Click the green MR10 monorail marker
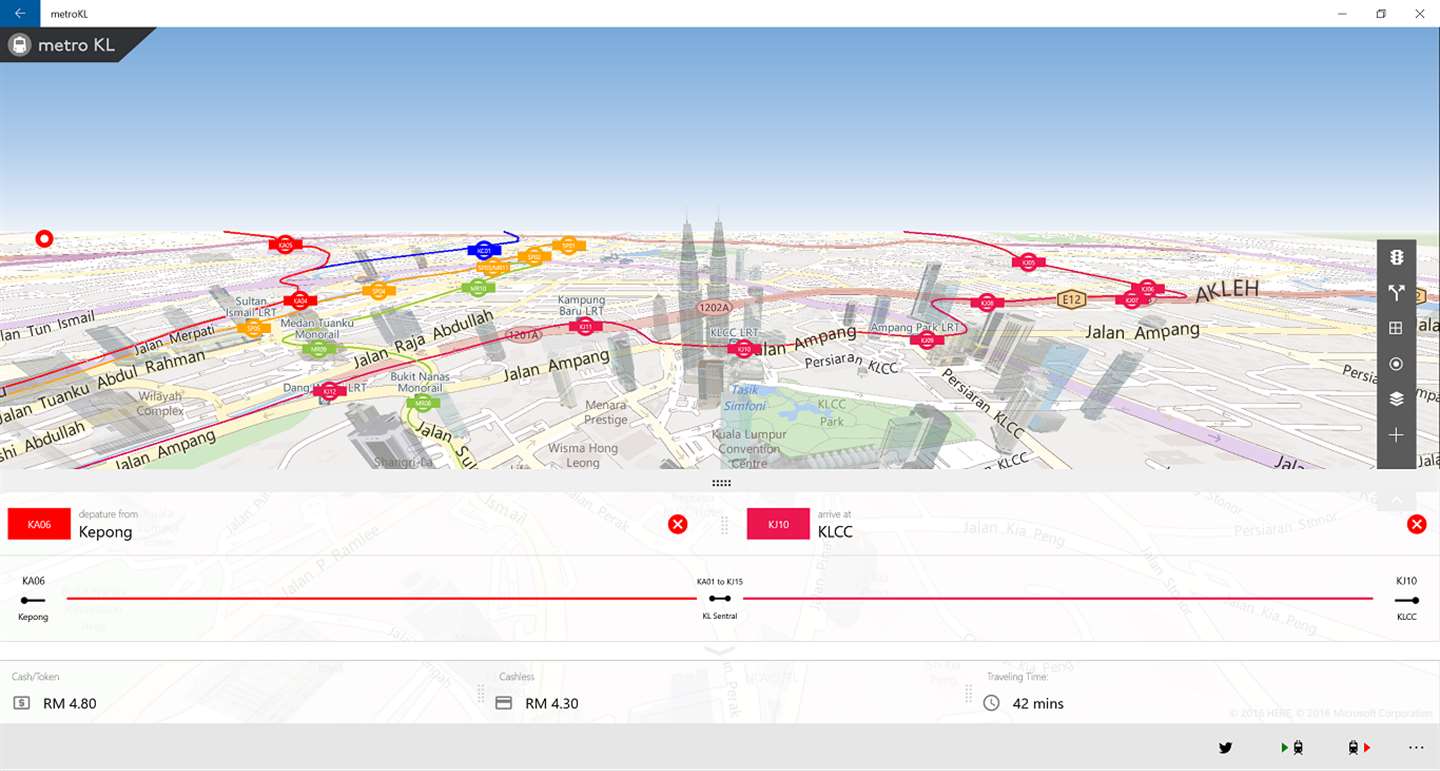Screen dimensions: 1440x771 pos(478,288)
